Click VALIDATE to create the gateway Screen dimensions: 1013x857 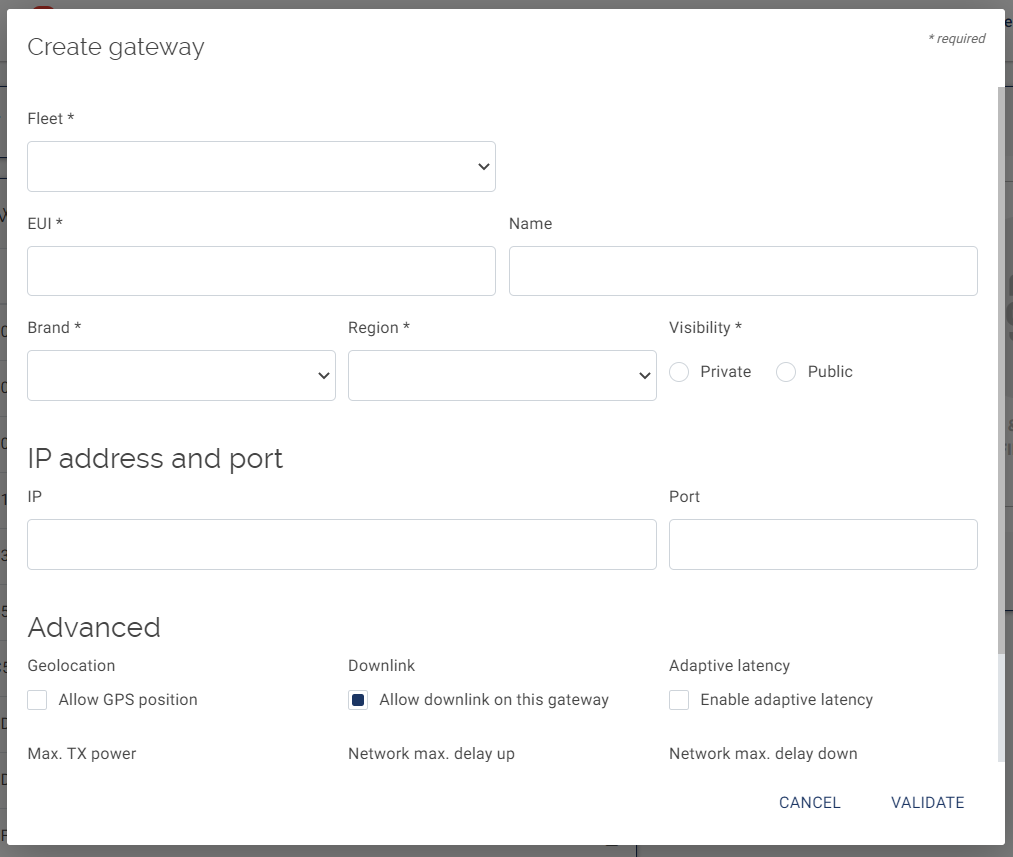pyautogui.click(x=927, y=803)
